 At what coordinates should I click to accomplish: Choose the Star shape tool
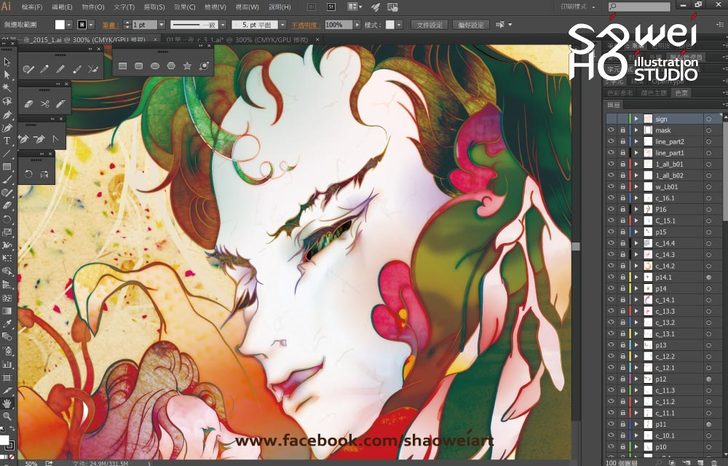189,66
